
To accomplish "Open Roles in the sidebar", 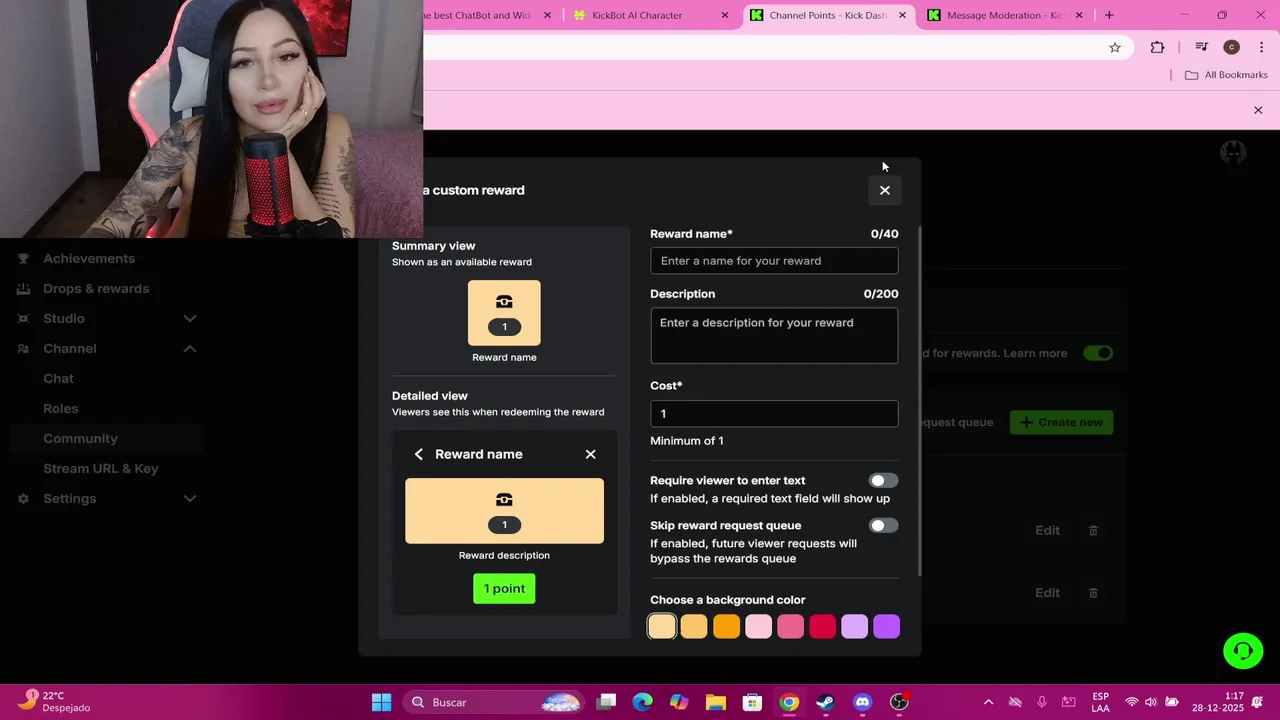I will [60, 408].
